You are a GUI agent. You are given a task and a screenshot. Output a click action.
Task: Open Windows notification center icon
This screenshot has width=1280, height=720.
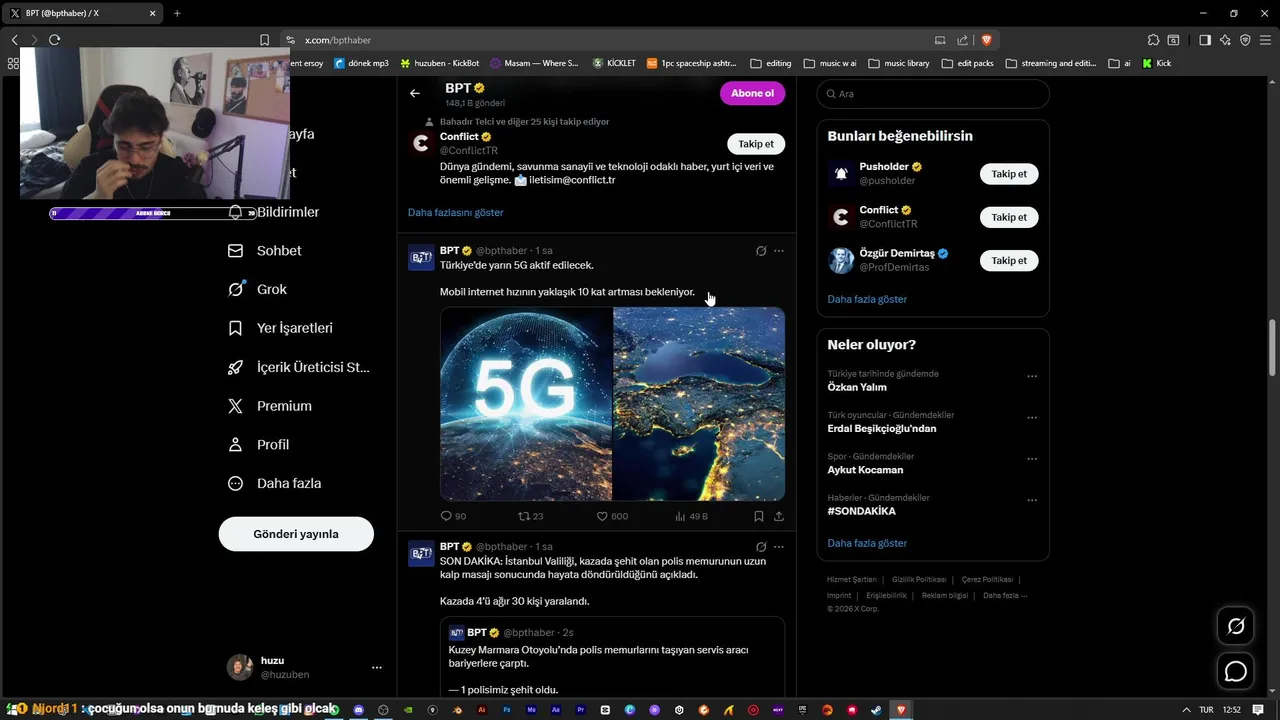click(1259, 709)
